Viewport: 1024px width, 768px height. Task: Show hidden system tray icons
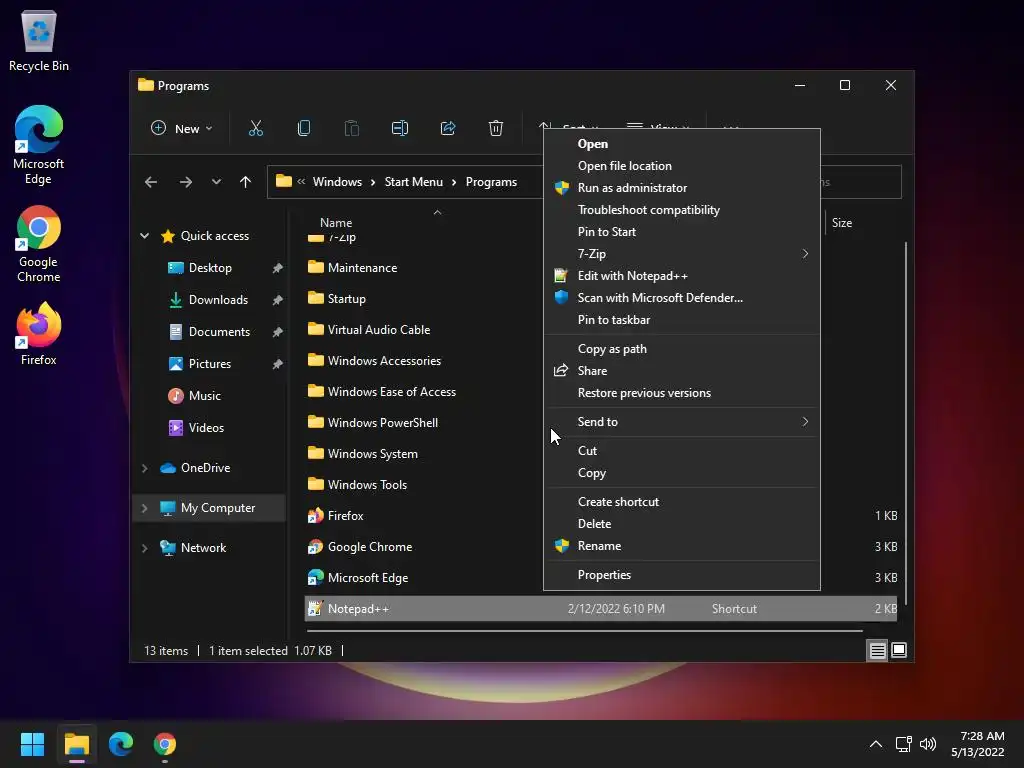click(x=876, y=744)
